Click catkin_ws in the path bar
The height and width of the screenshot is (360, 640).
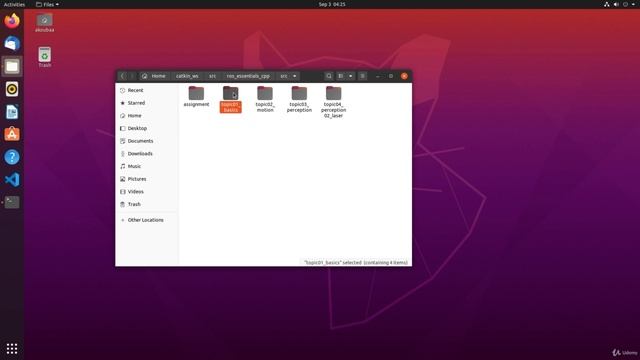pos(187,76)
